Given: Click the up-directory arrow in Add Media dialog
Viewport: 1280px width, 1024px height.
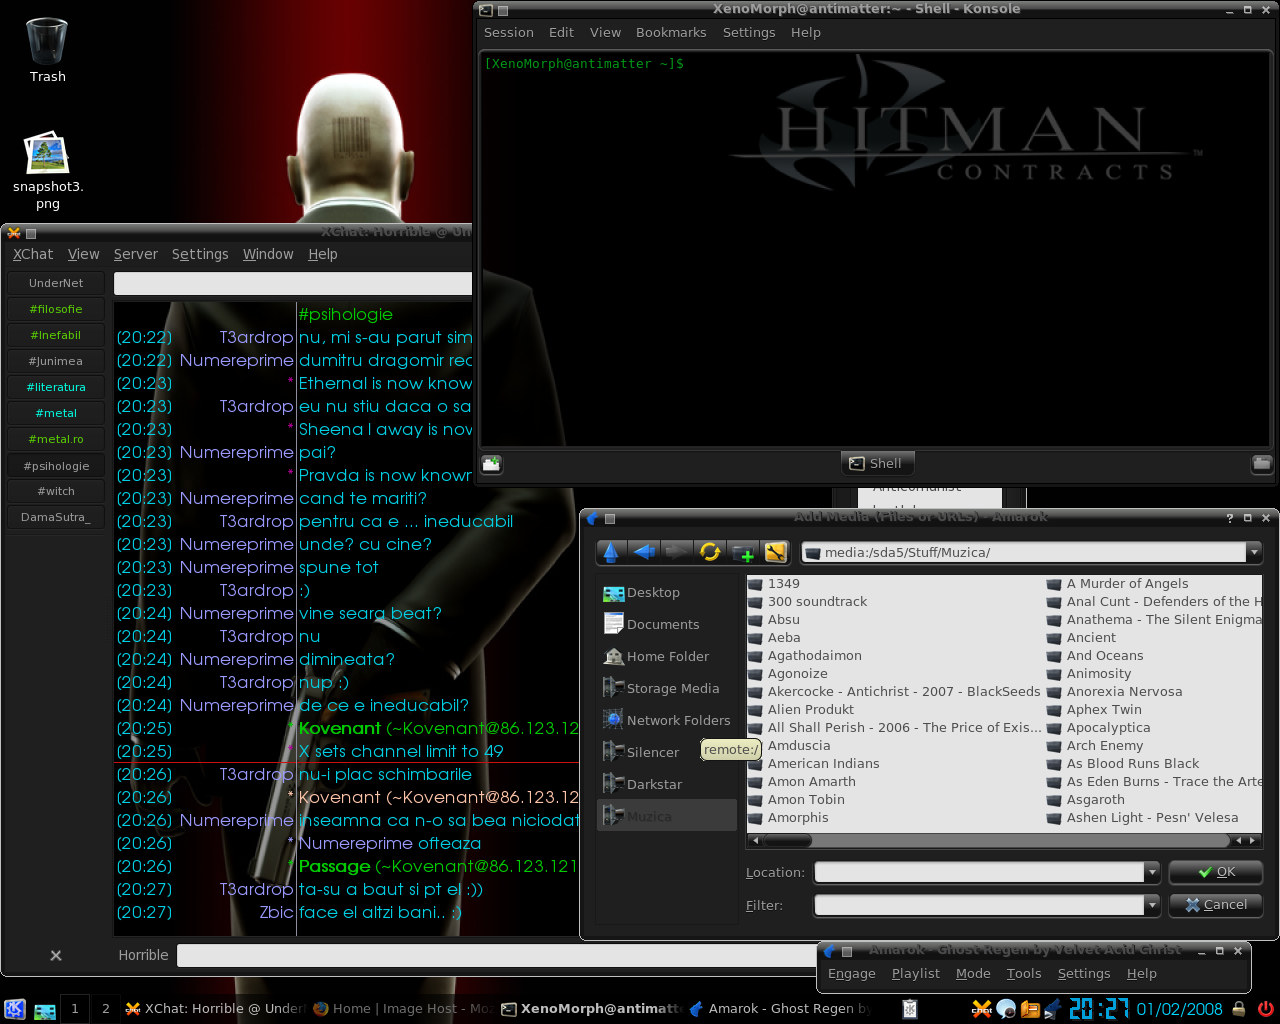Looking at the screenshot, I should [x=611, y=552].
